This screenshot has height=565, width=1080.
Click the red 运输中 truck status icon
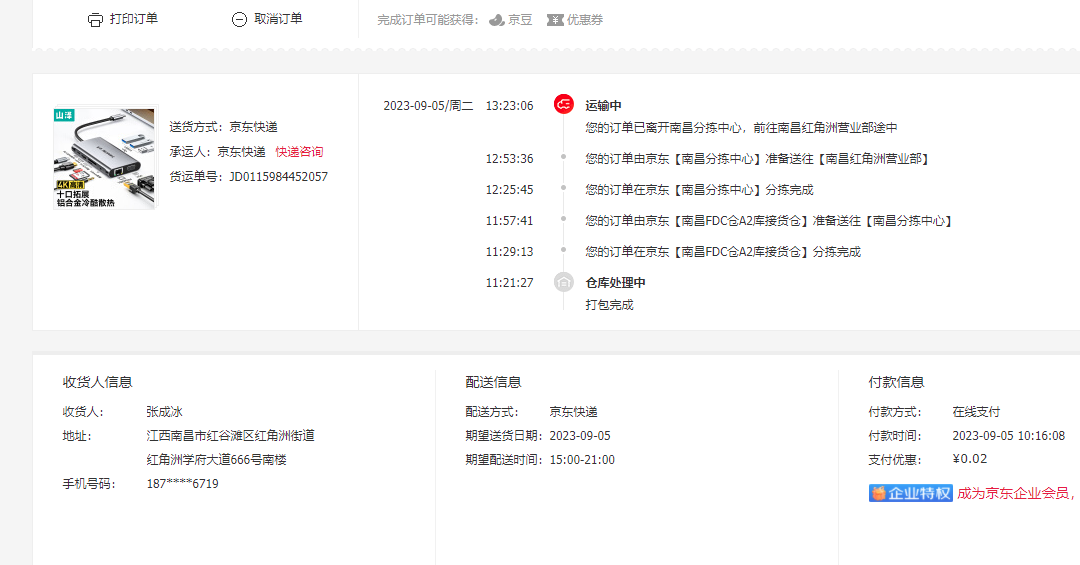(x=564, y=105)
